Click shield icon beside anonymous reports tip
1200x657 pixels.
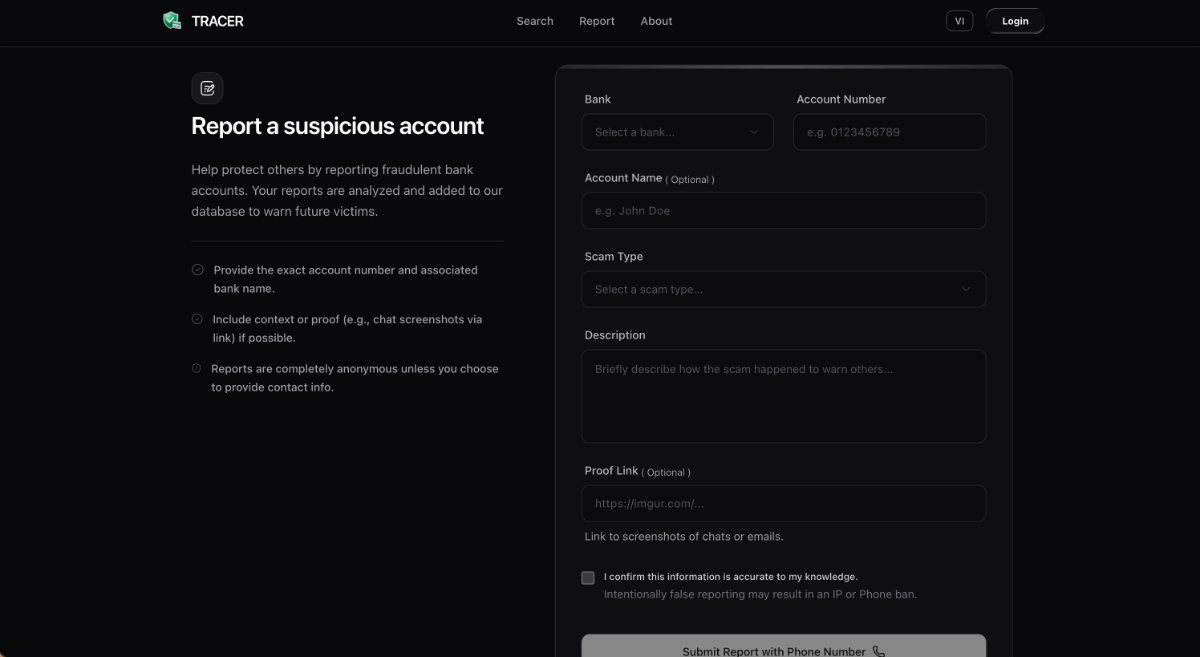click(197, 368)
